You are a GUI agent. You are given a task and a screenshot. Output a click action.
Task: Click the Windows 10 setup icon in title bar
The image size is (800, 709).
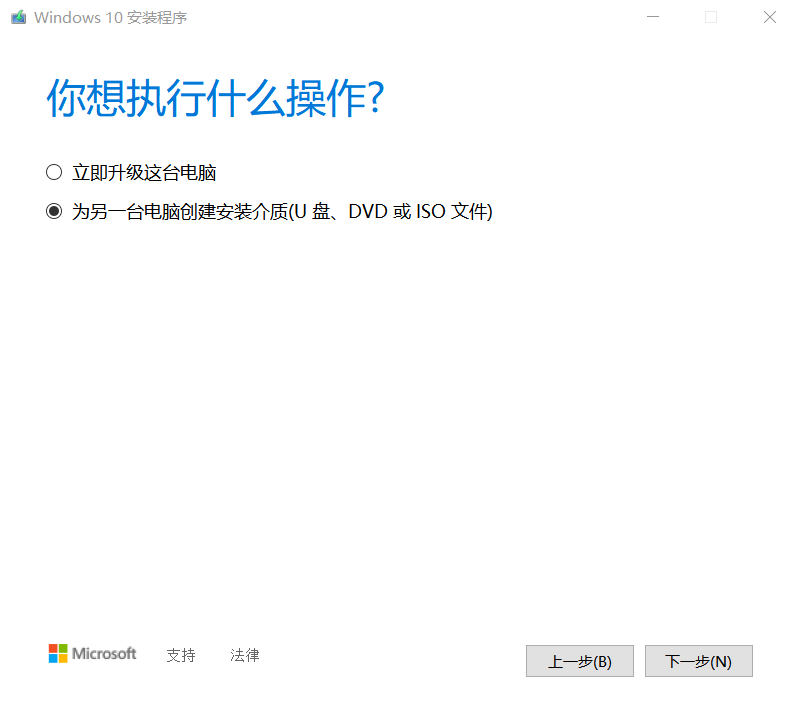coord(19,17)
